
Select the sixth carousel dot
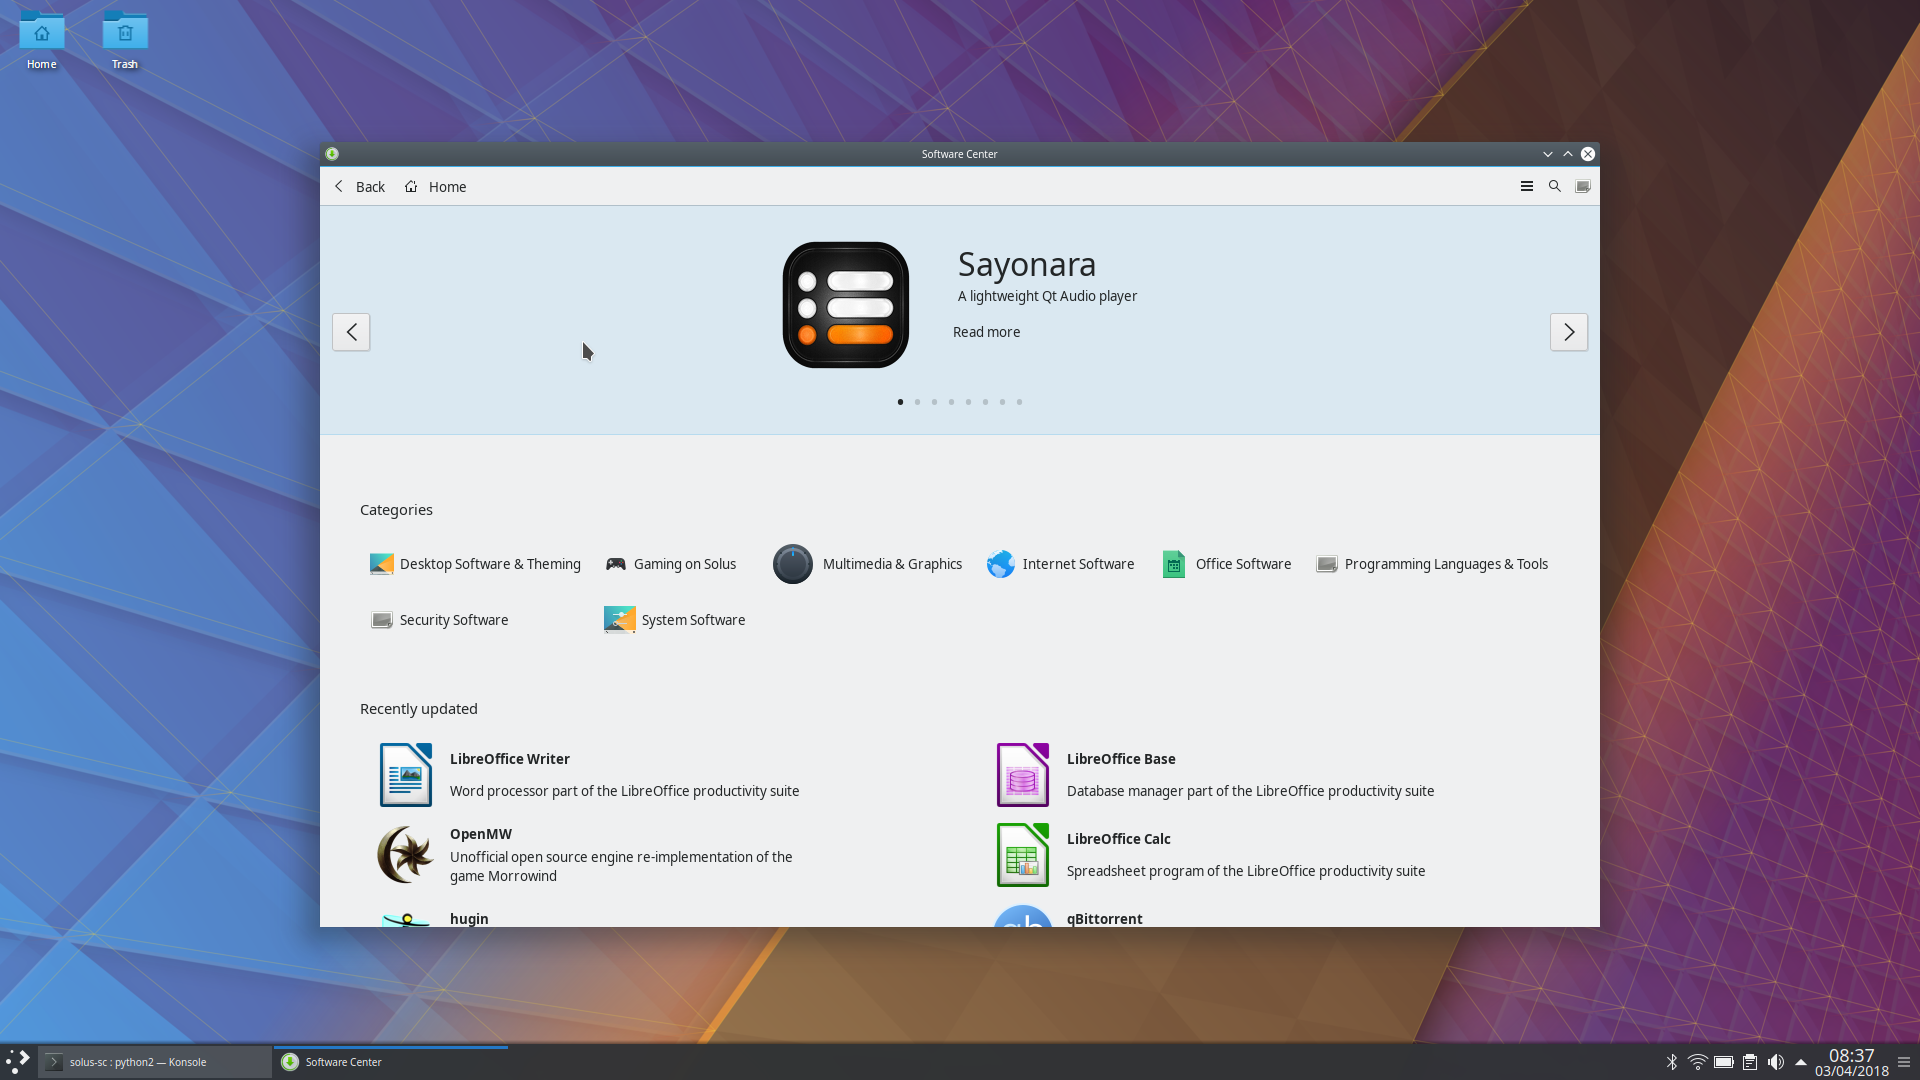click(985, 402)
